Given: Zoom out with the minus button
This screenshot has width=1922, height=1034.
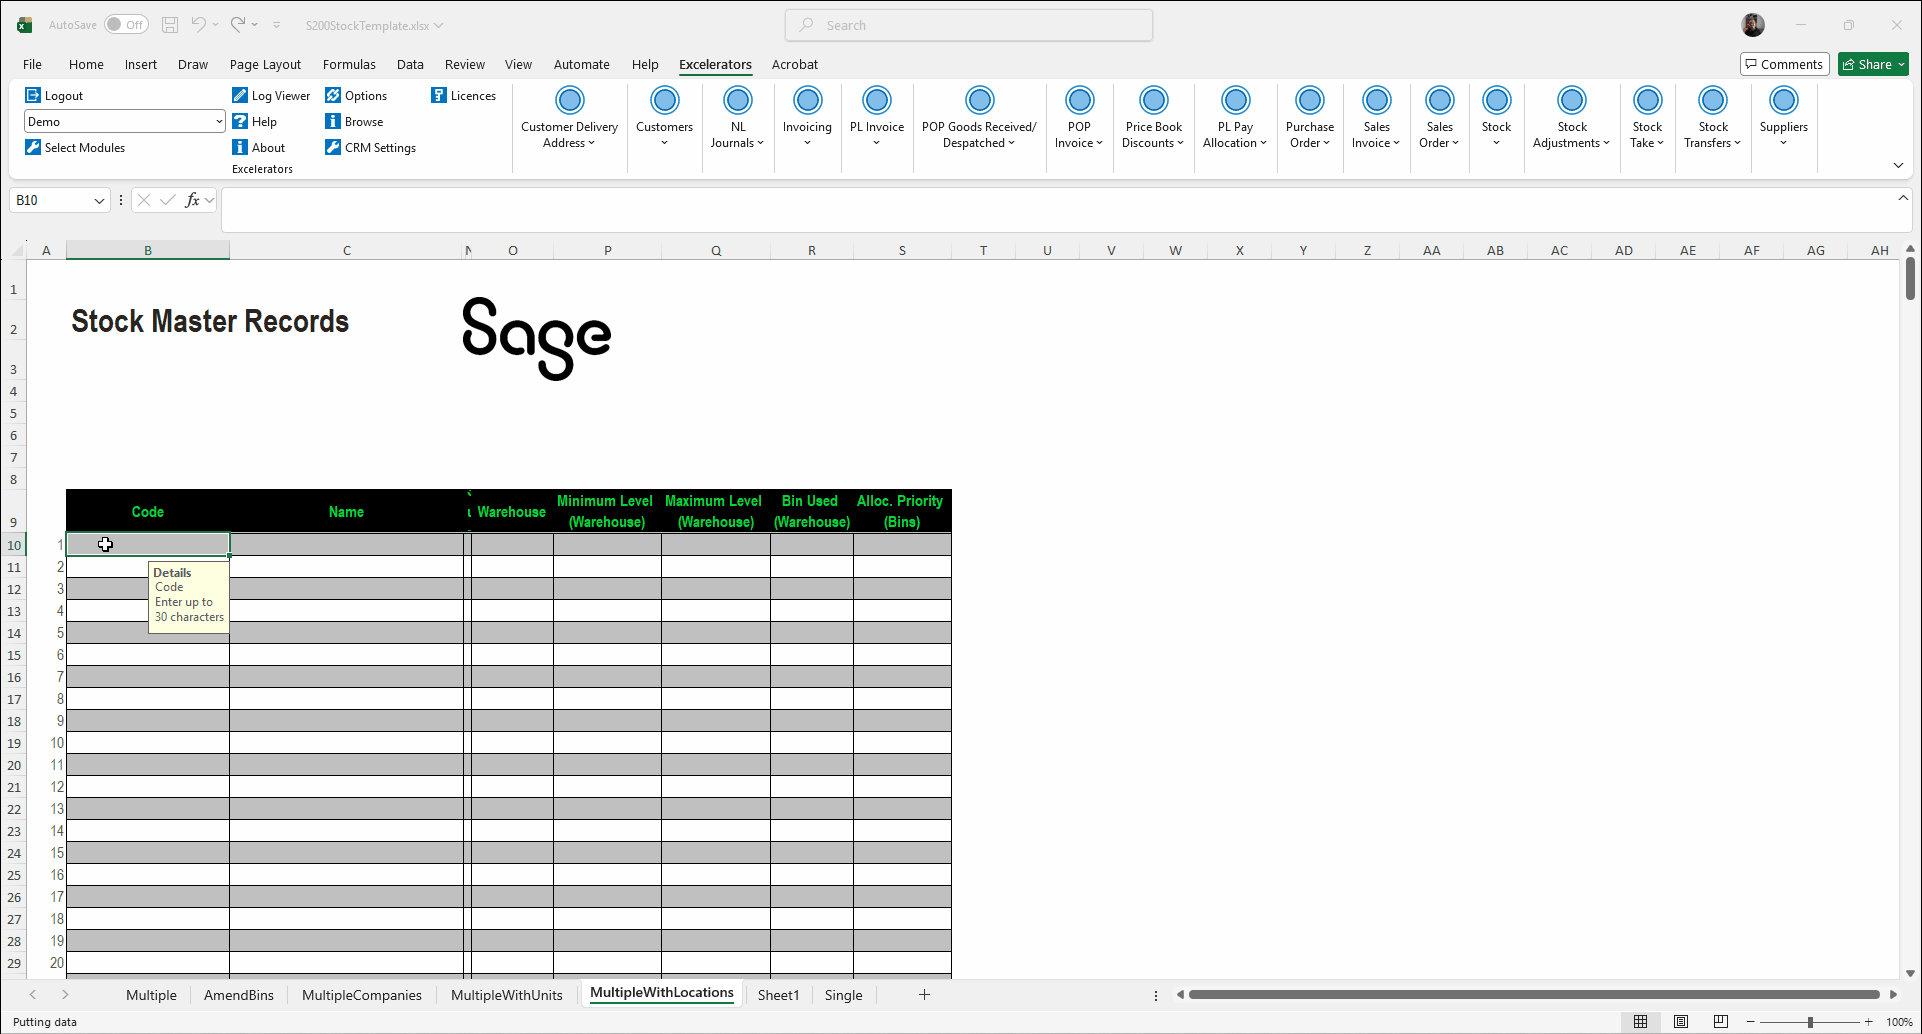Looking at the screenshot, I should pyautogui.click(x=1751, y=1022).
